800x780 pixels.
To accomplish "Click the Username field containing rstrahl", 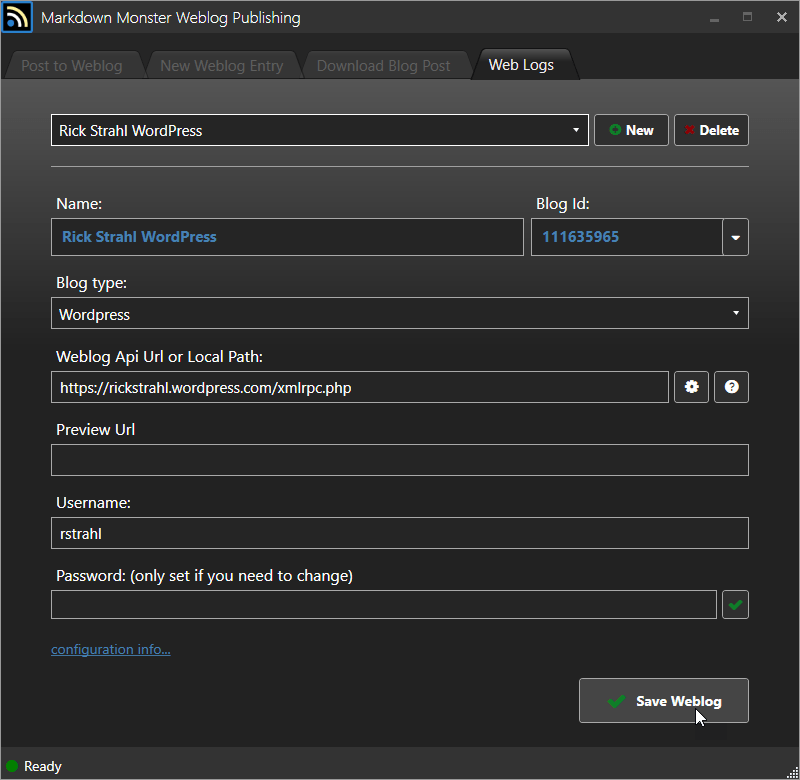I will [399, 533].
